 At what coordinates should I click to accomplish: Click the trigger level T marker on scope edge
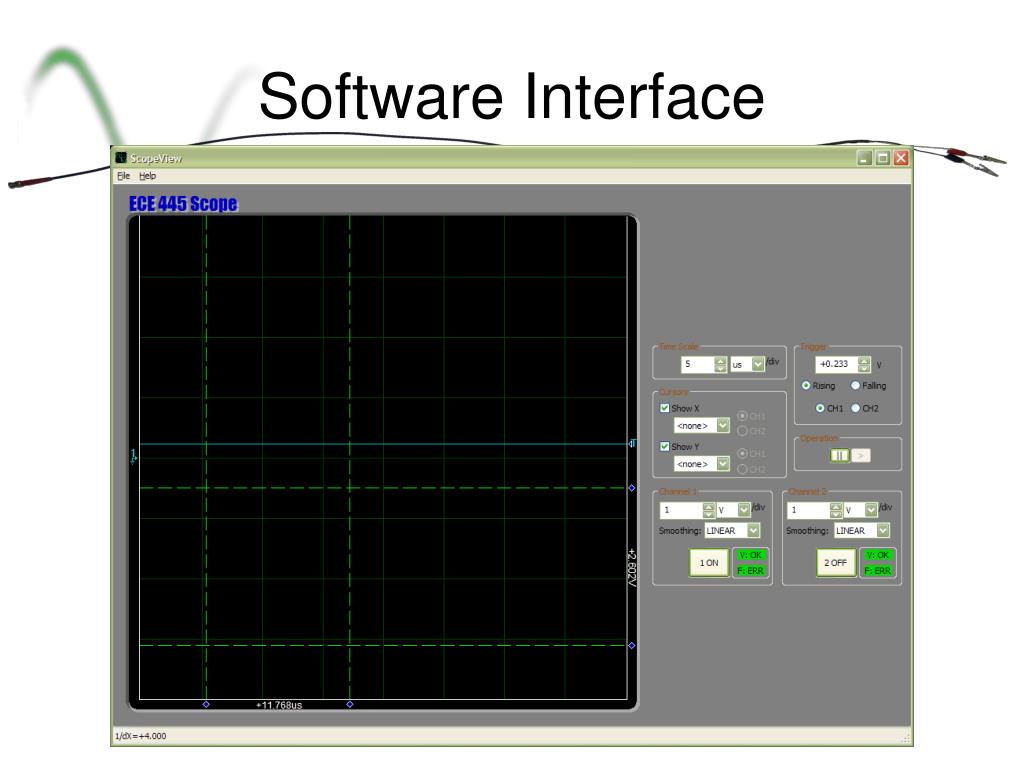632,443
